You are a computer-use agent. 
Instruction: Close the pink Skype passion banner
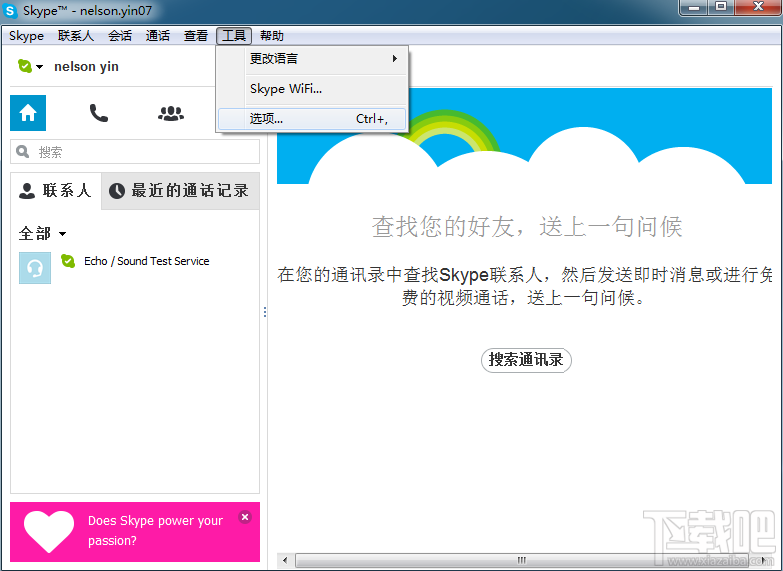click(x=245, y=517)
